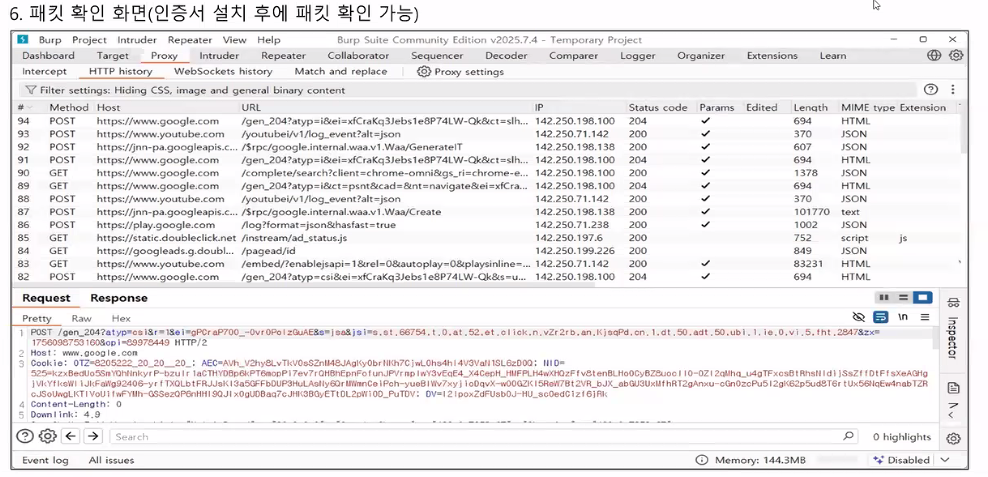Switch to the Learn tab
This screenshot has height=477, width=988.
click(832, 55)
